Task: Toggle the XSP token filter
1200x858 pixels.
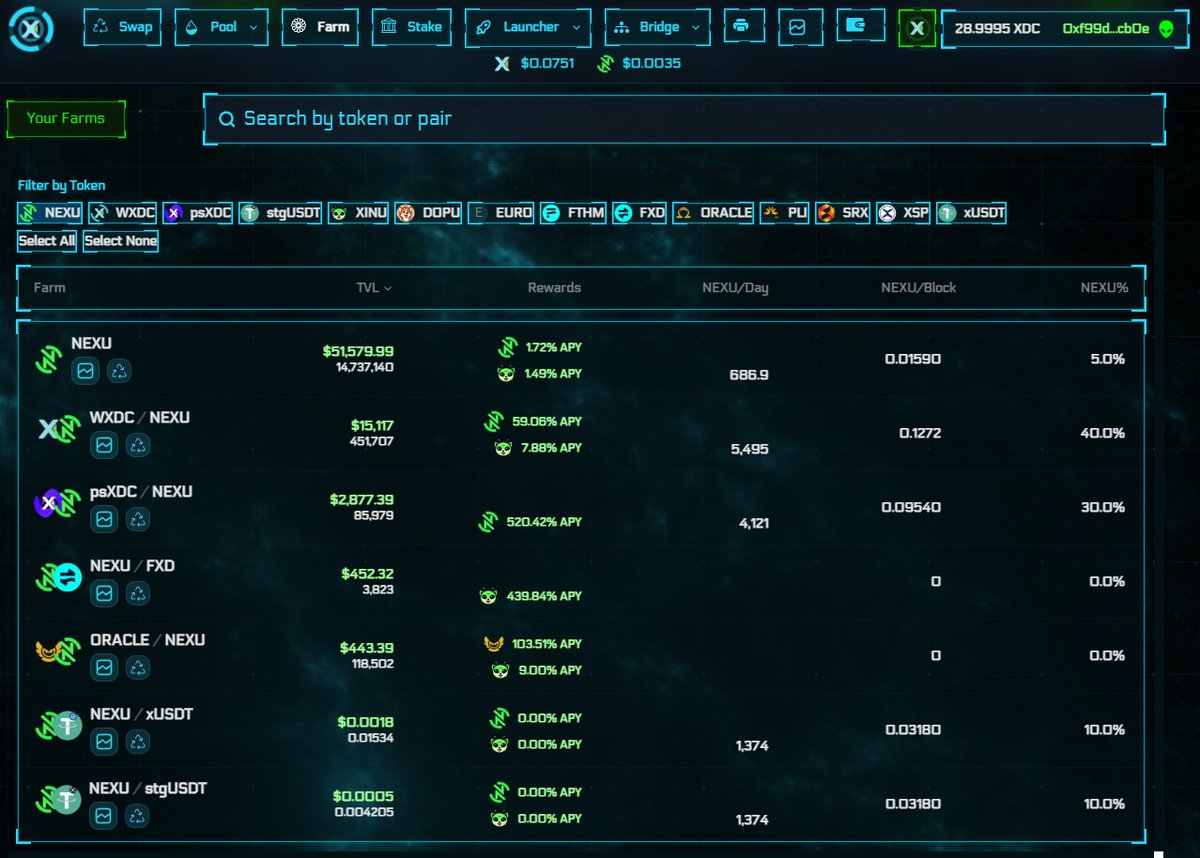Action: pyautogui.click(x=903, y=212)
